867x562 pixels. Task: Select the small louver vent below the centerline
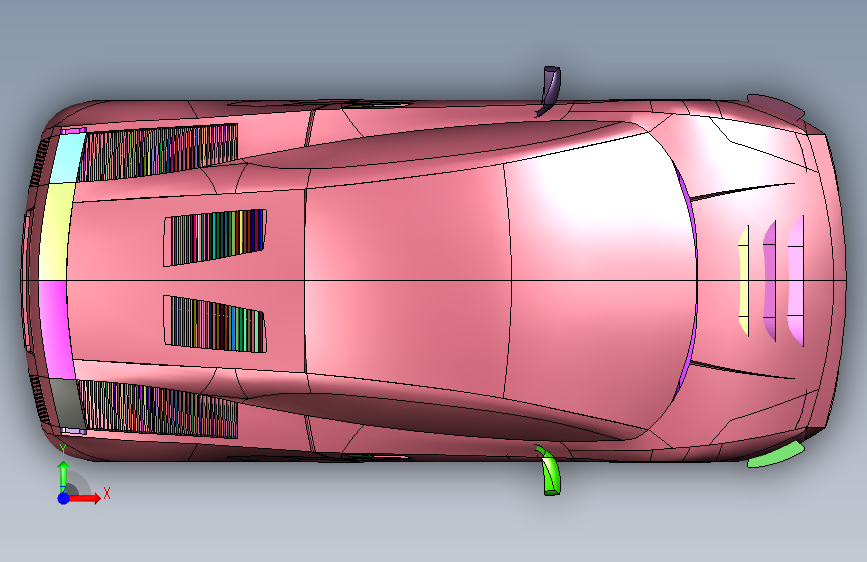[216, 324]
